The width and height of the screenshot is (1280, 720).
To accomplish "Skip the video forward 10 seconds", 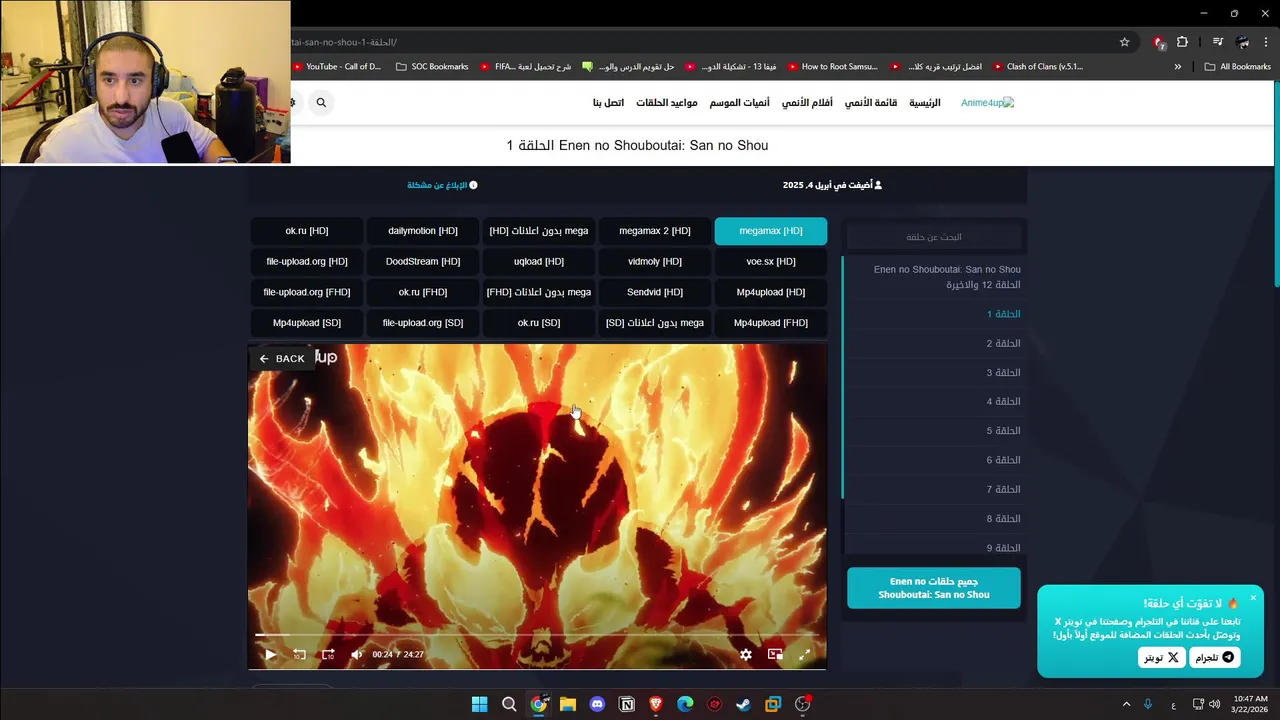I will pyautogui.click(x=327, y=654).
